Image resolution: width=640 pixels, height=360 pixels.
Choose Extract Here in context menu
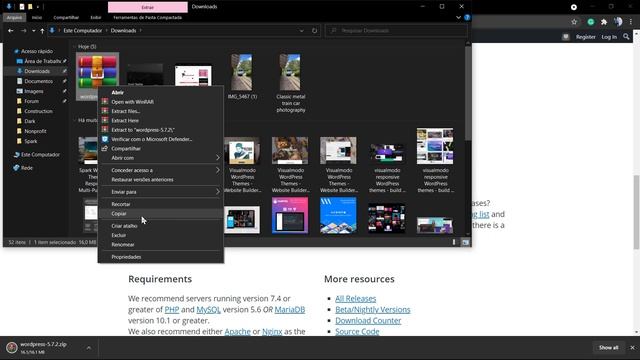point(161,120)
